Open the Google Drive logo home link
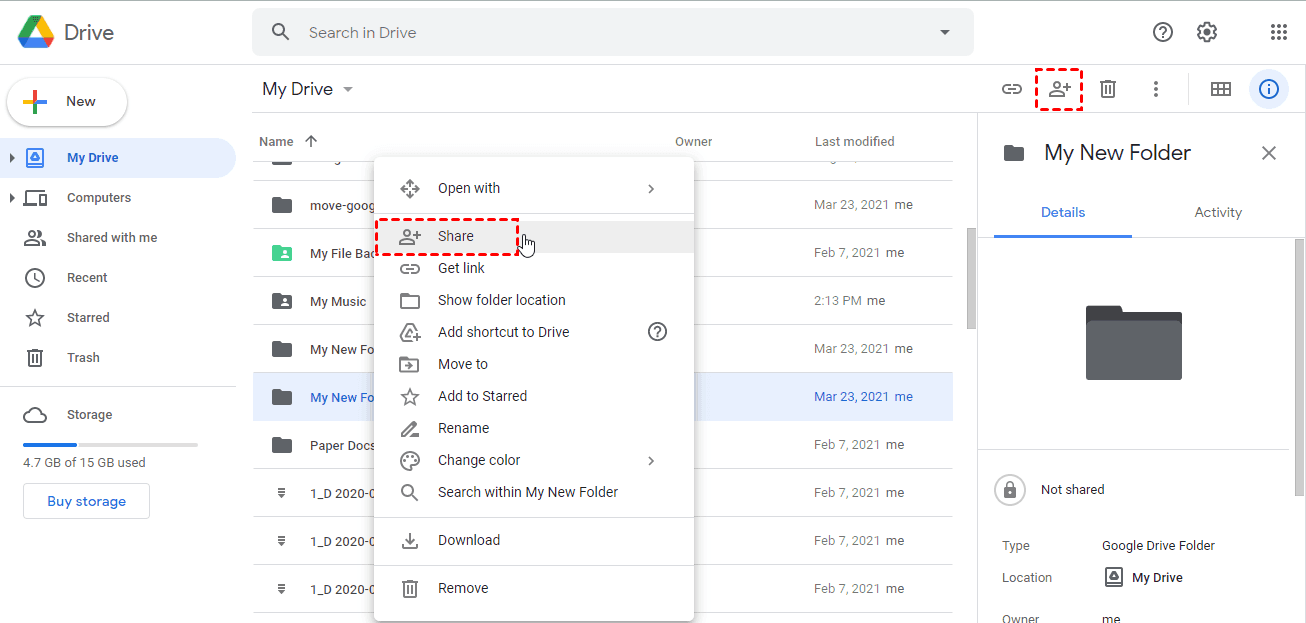This screenshot has height=623, width=1306. coord(66,32)
